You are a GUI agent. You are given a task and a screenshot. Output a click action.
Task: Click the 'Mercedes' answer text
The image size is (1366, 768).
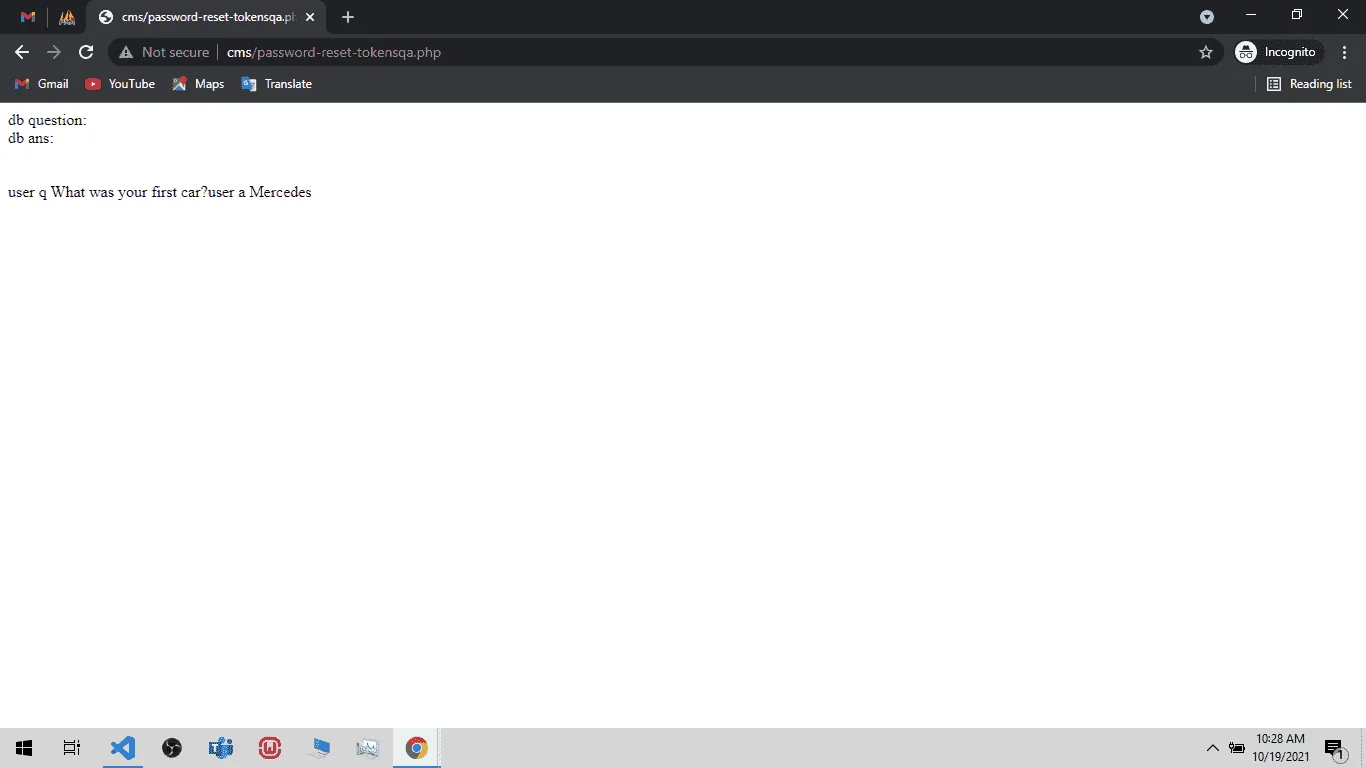coord(280,192)
